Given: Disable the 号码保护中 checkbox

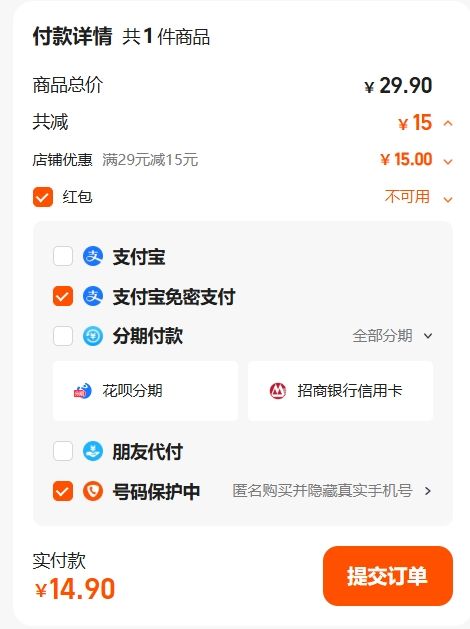Looking at the screenshot, I should coord(63,491).
